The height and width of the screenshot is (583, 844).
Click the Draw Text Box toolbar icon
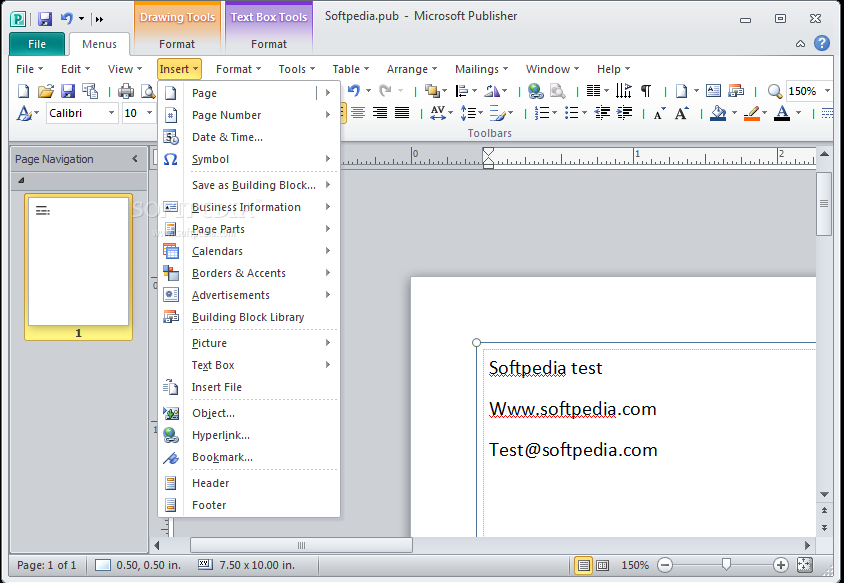[713, 91]
